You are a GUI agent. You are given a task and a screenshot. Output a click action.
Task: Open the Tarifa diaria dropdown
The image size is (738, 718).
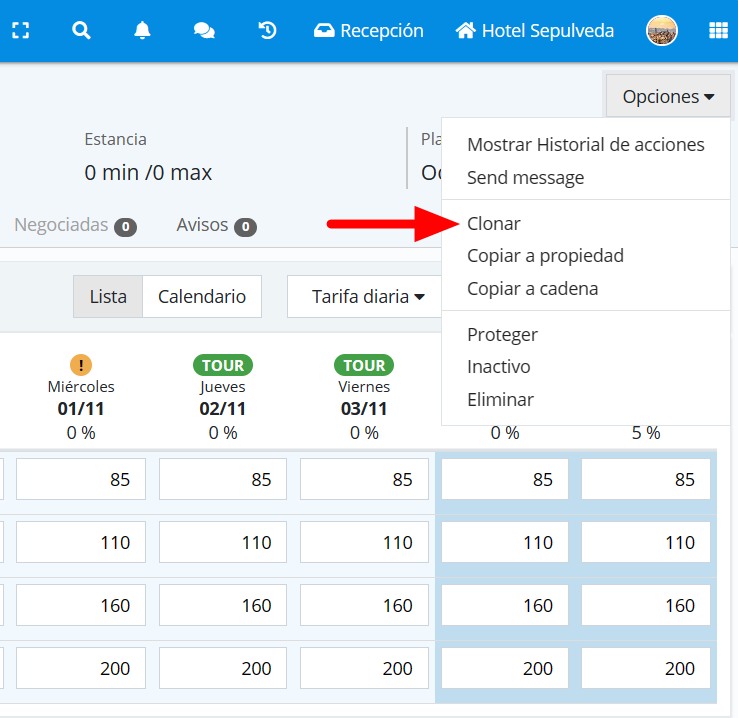[368, 297]
